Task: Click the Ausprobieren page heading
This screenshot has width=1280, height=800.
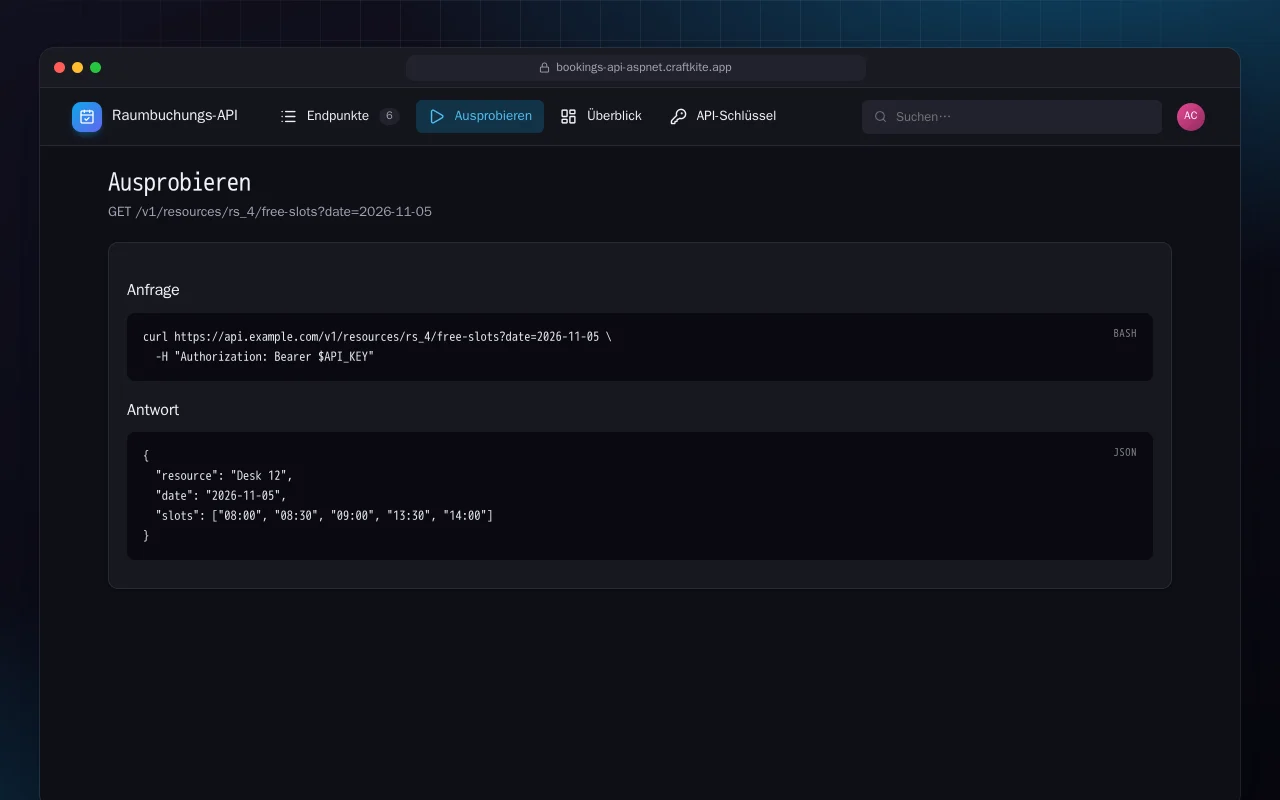Action: 179,183
